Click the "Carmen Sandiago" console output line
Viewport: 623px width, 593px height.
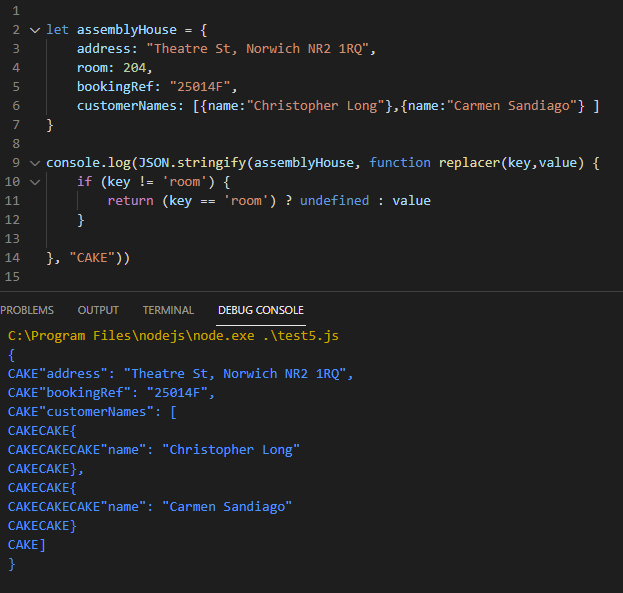(x=150, y=507)
